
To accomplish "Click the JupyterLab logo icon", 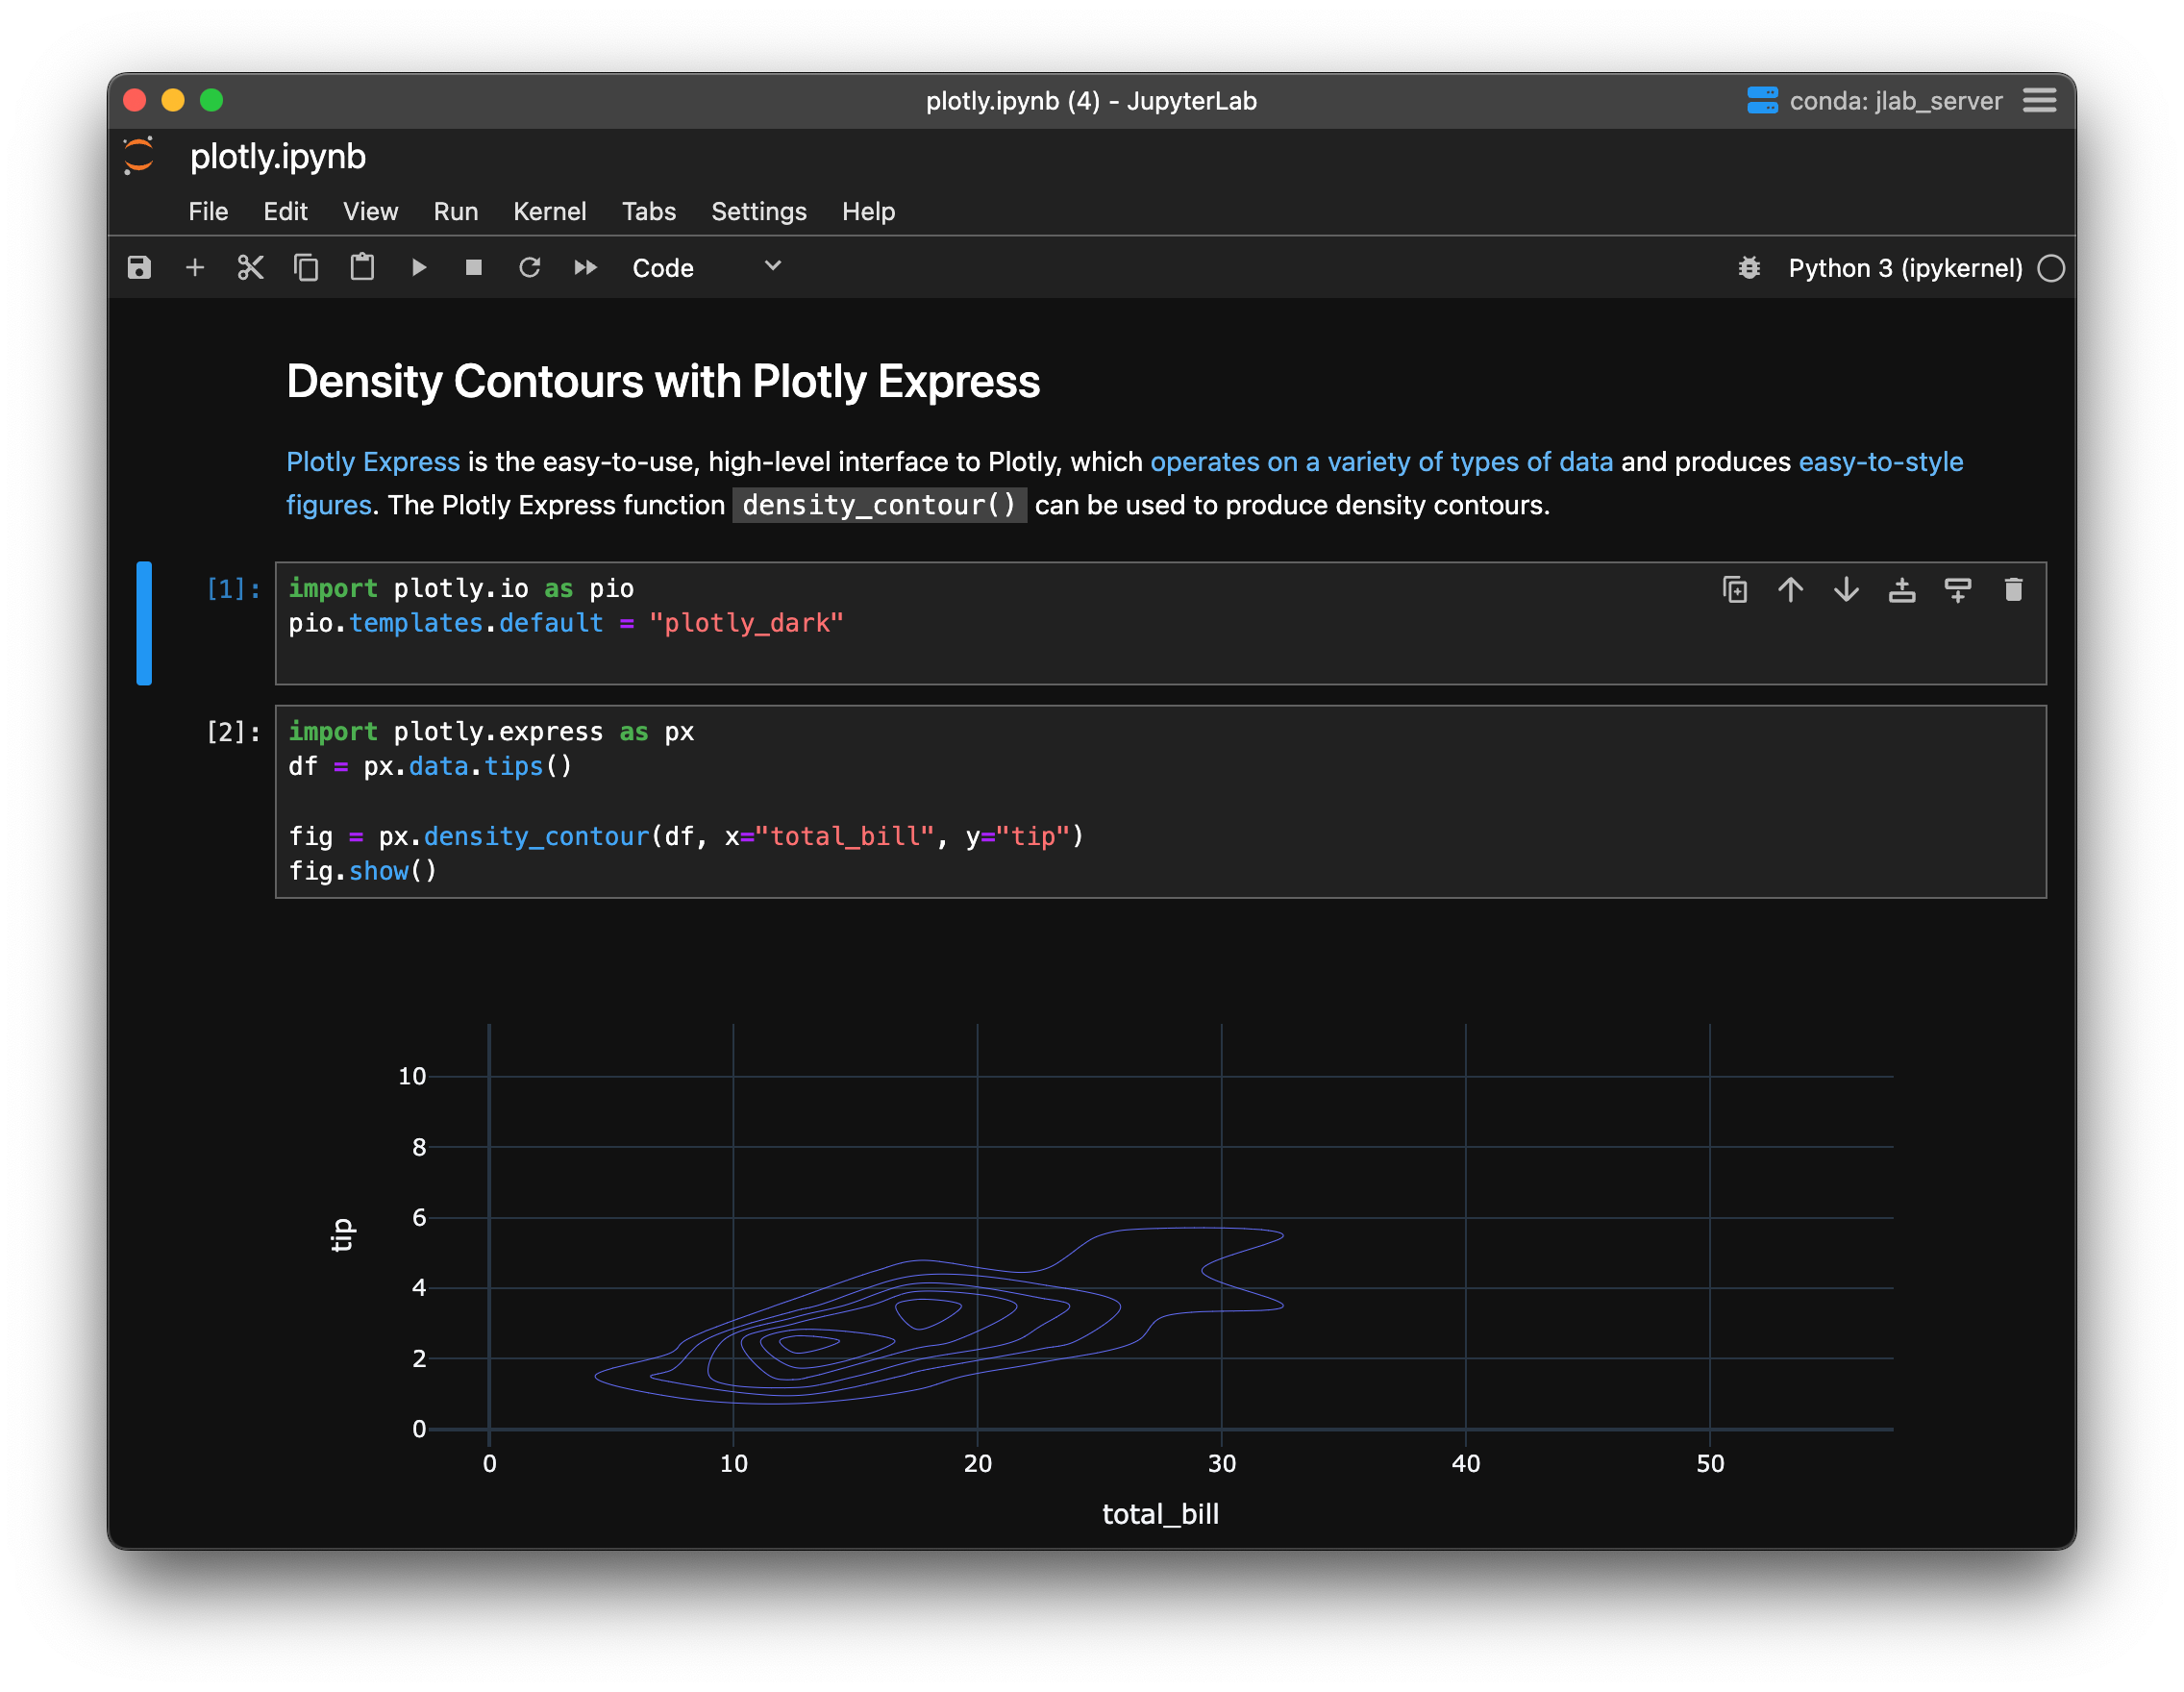I will tap(139, 156).
